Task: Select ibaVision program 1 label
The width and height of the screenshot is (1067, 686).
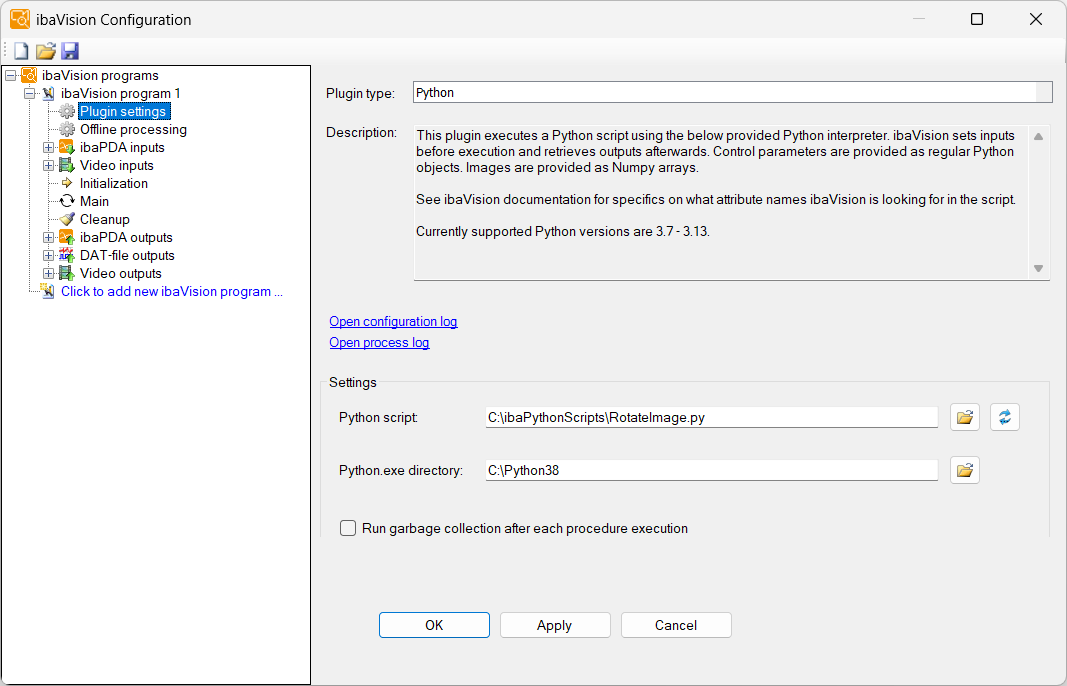Action: tap(121, 93)
